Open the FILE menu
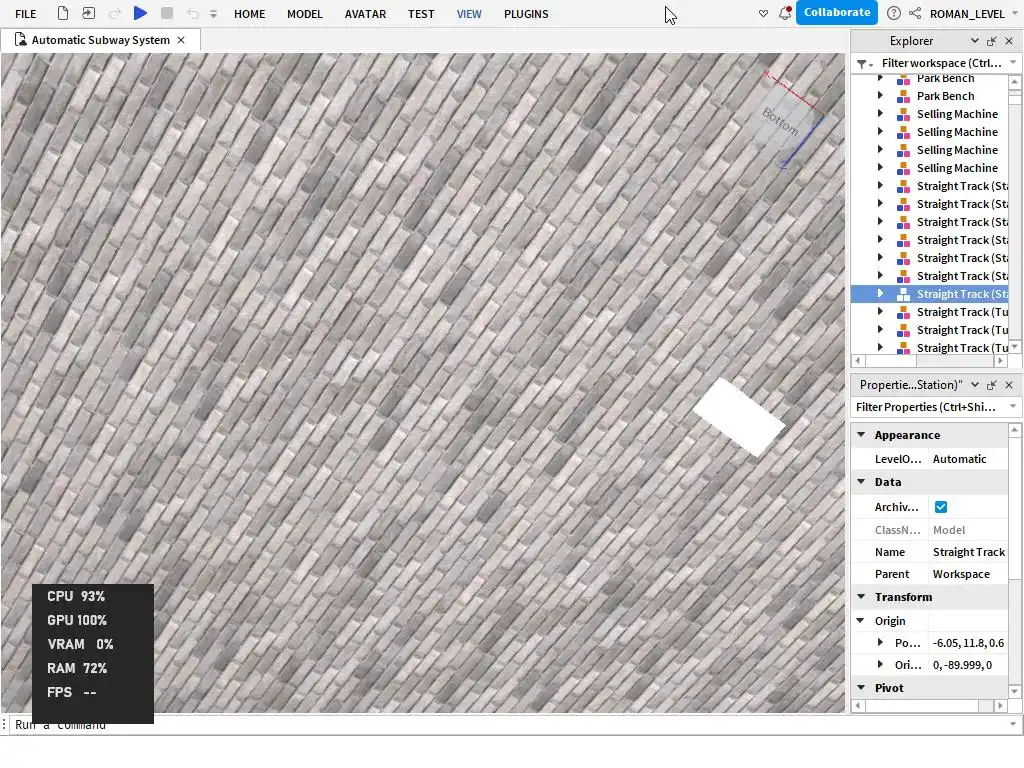Viewport: 1024px width, 768px height. point(25,14)
